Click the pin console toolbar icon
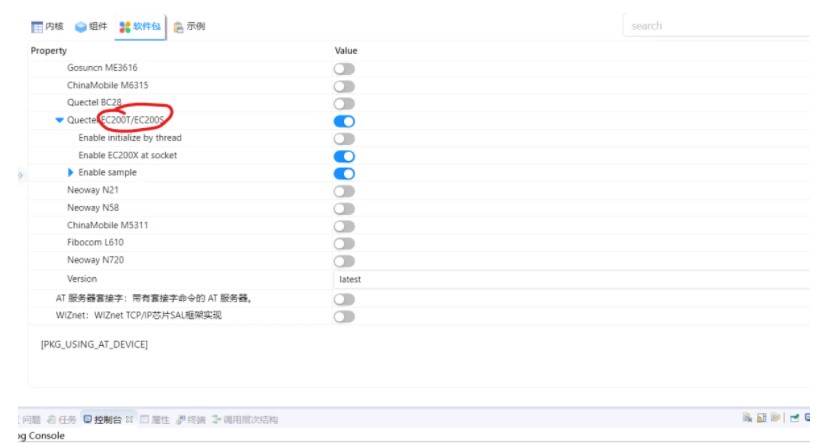Screen dimensions: 818x446 point(795,417)
